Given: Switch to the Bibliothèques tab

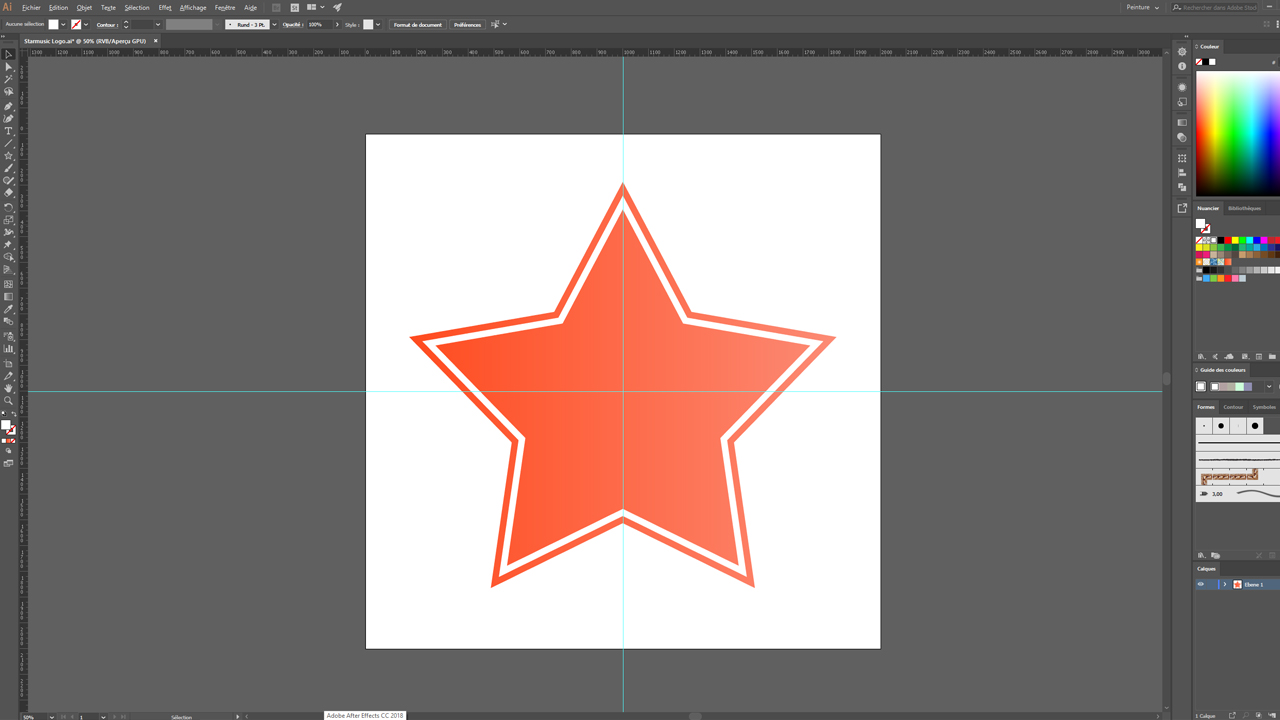Looking at the screenshot, I should [x=1244, y=208].
